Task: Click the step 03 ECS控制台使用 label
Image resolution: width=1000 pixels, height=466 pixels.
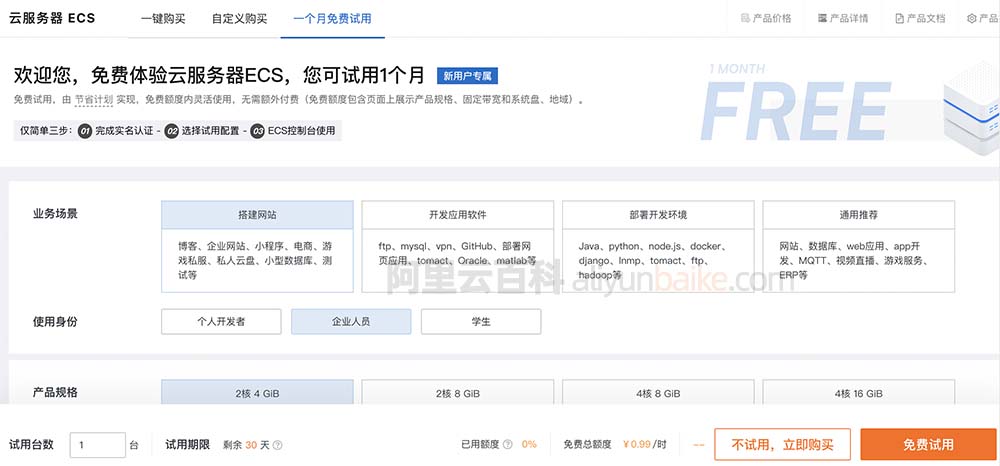Action: tap(293, 131)
